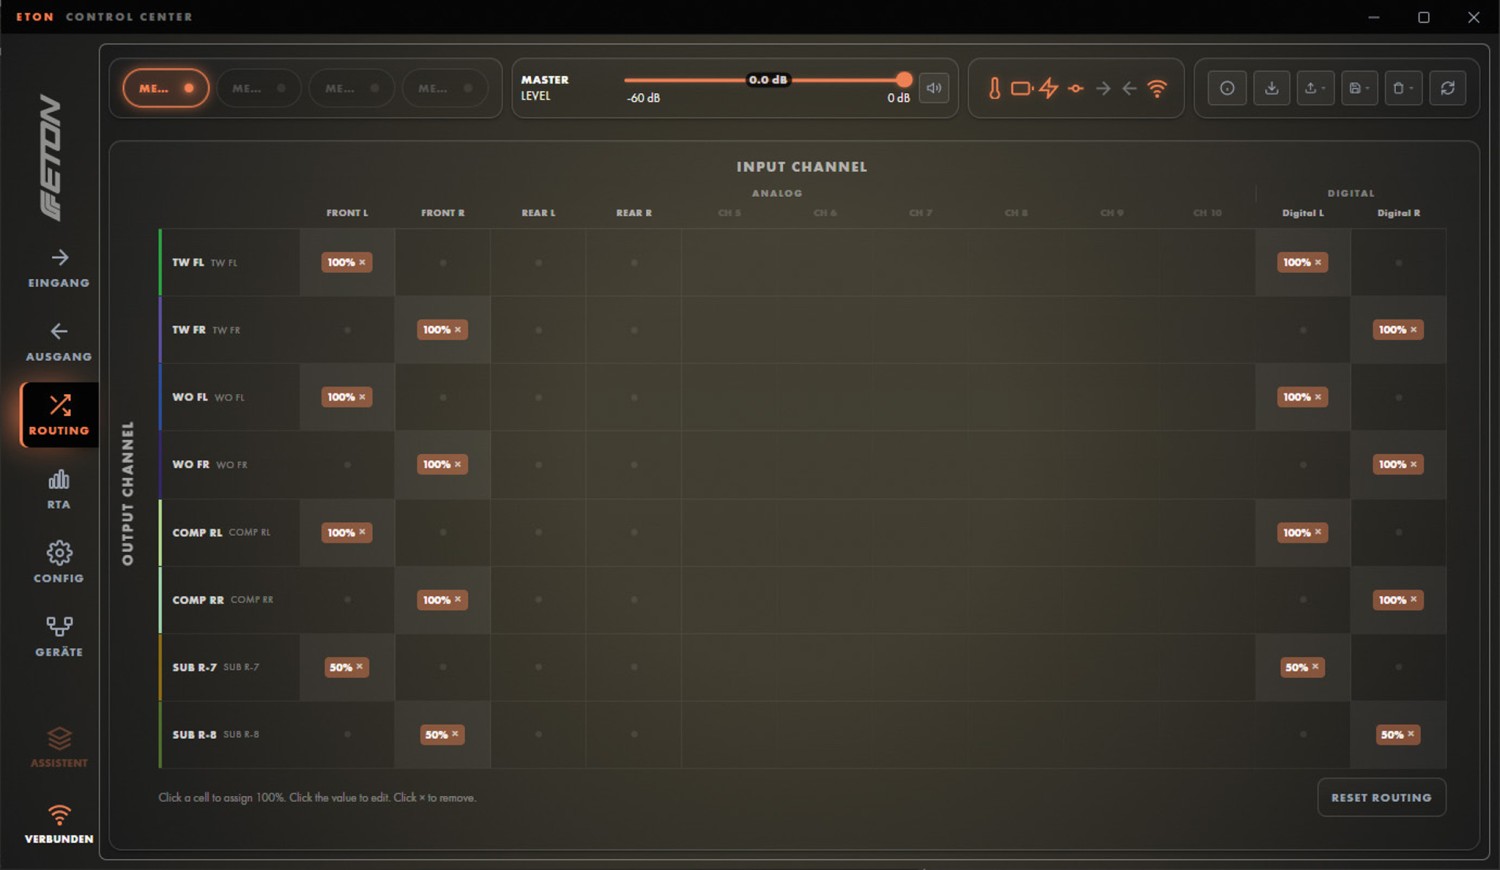Click the download import button
The image size is (1500, 870).
coord(1271,88)
